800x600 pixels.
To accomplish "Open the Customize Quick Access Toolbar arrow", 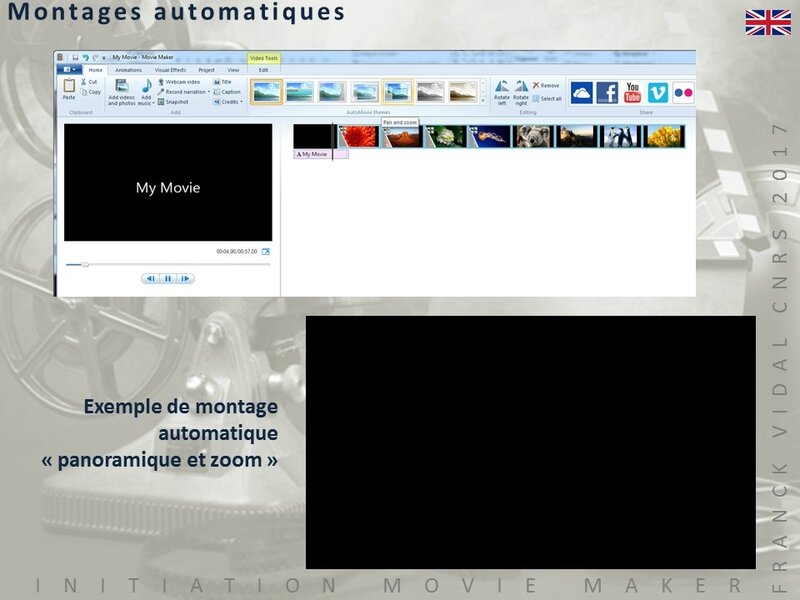I will (x=104, y=58).
